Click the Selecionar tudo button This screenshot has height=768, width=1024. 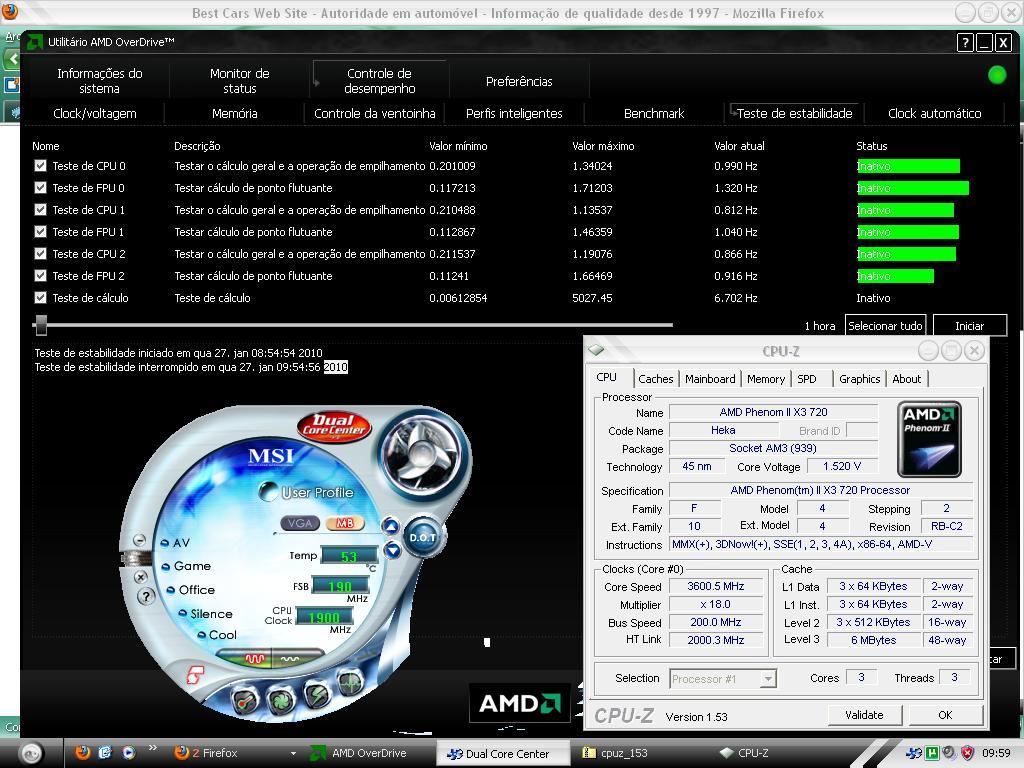point(885,326)
